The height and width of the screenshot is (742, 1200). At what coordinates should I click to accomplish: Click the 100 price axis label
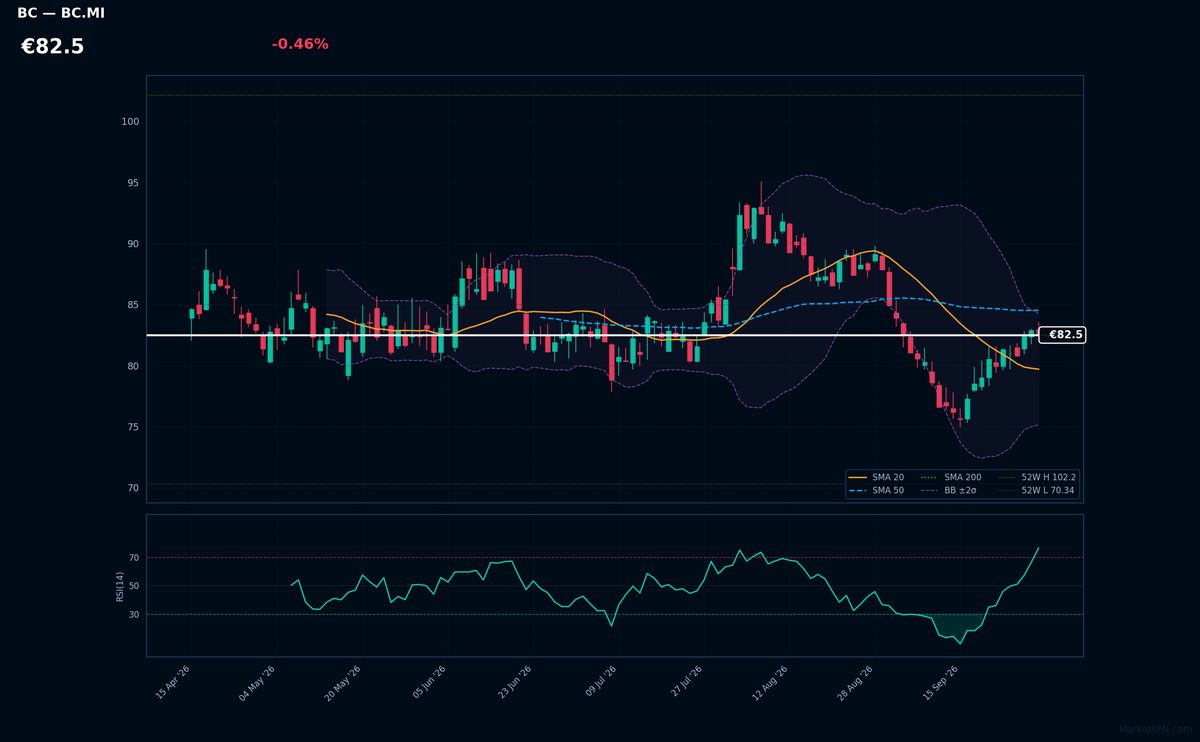(x=130, y=122)
